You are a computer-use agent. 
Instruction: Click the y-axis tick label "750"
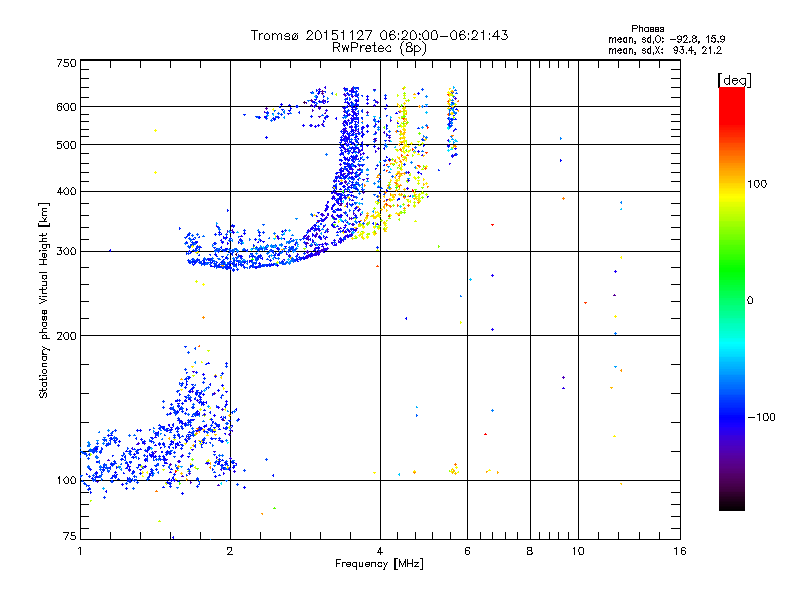coord(66,63)
